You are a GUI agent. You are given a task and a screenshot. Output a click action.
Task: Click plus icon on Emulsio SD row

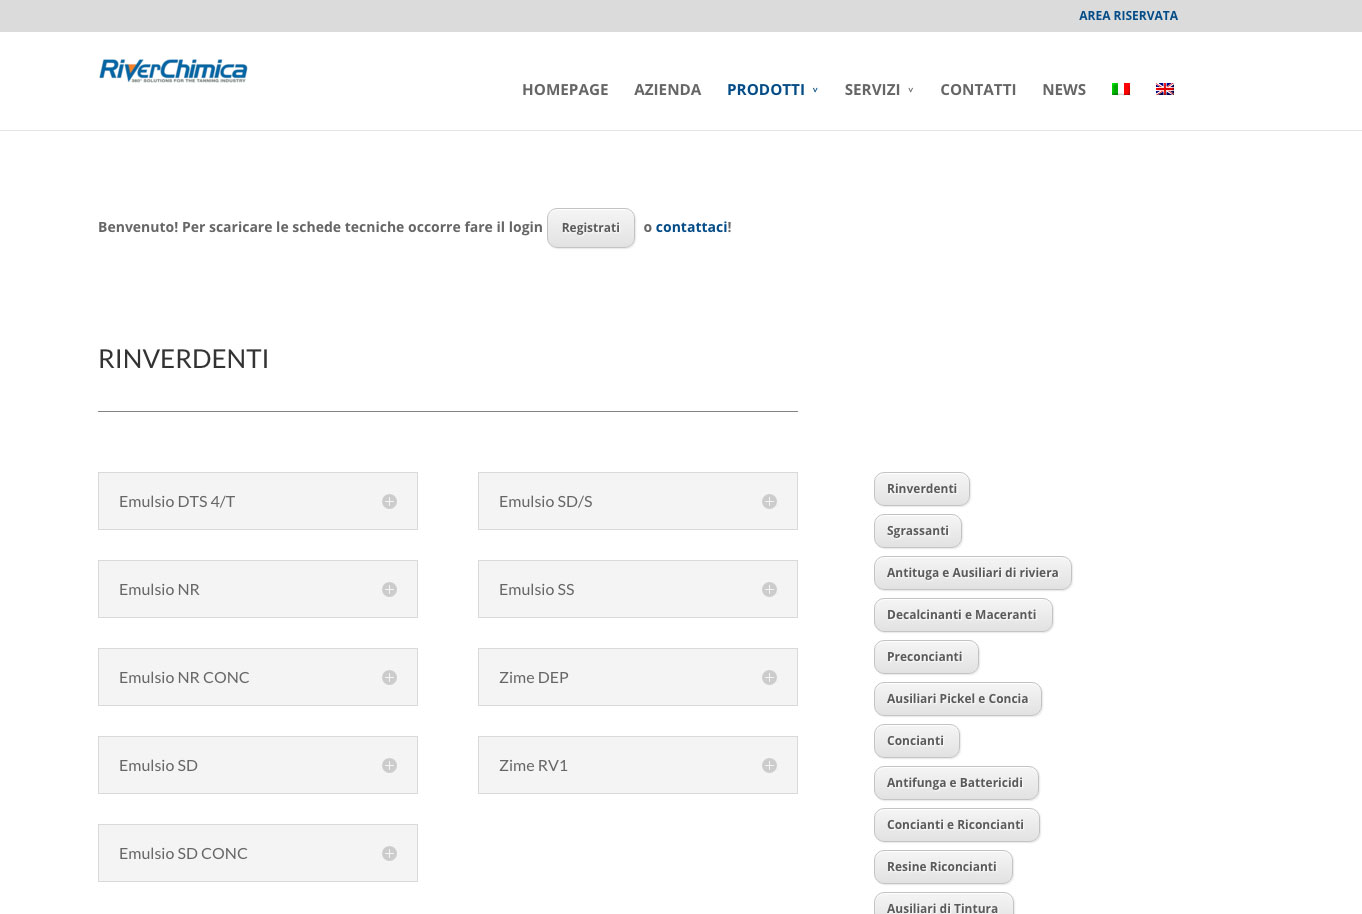point(390,766)
